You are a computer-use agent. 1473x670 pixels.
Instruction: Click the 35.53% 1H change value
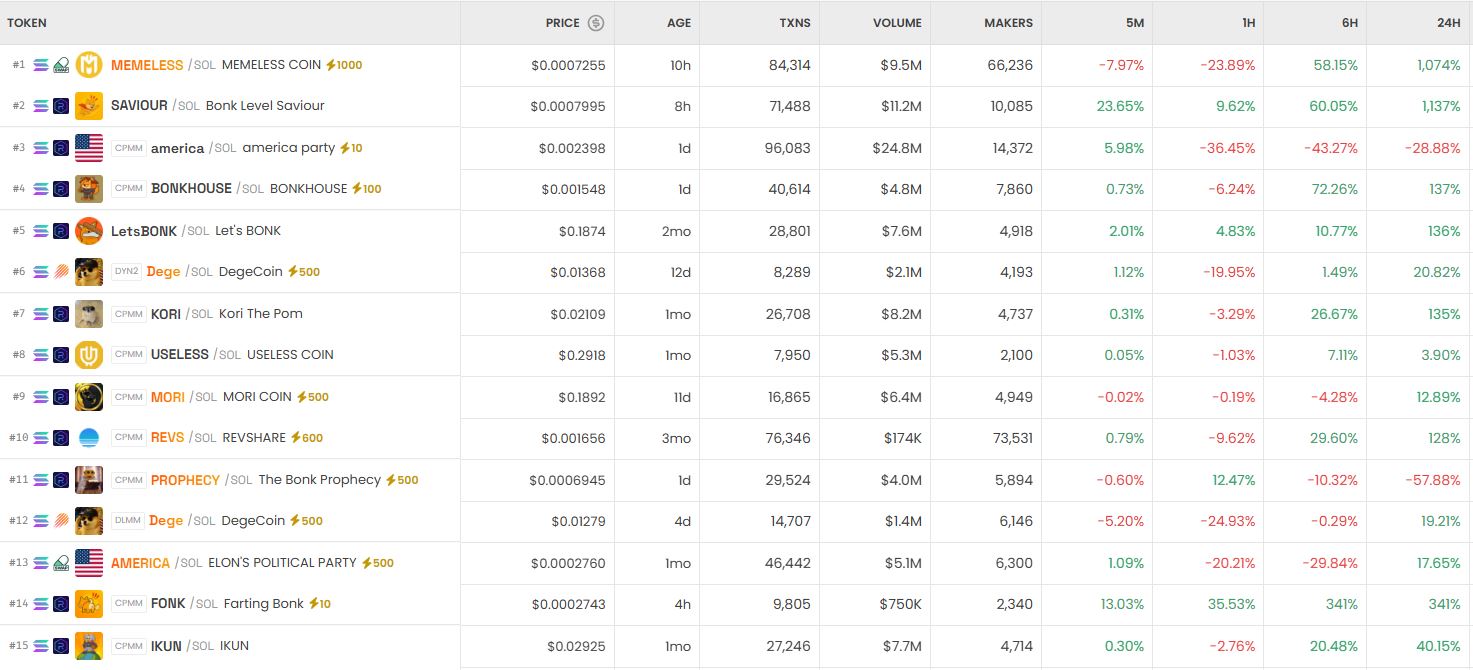[1232, 604]
